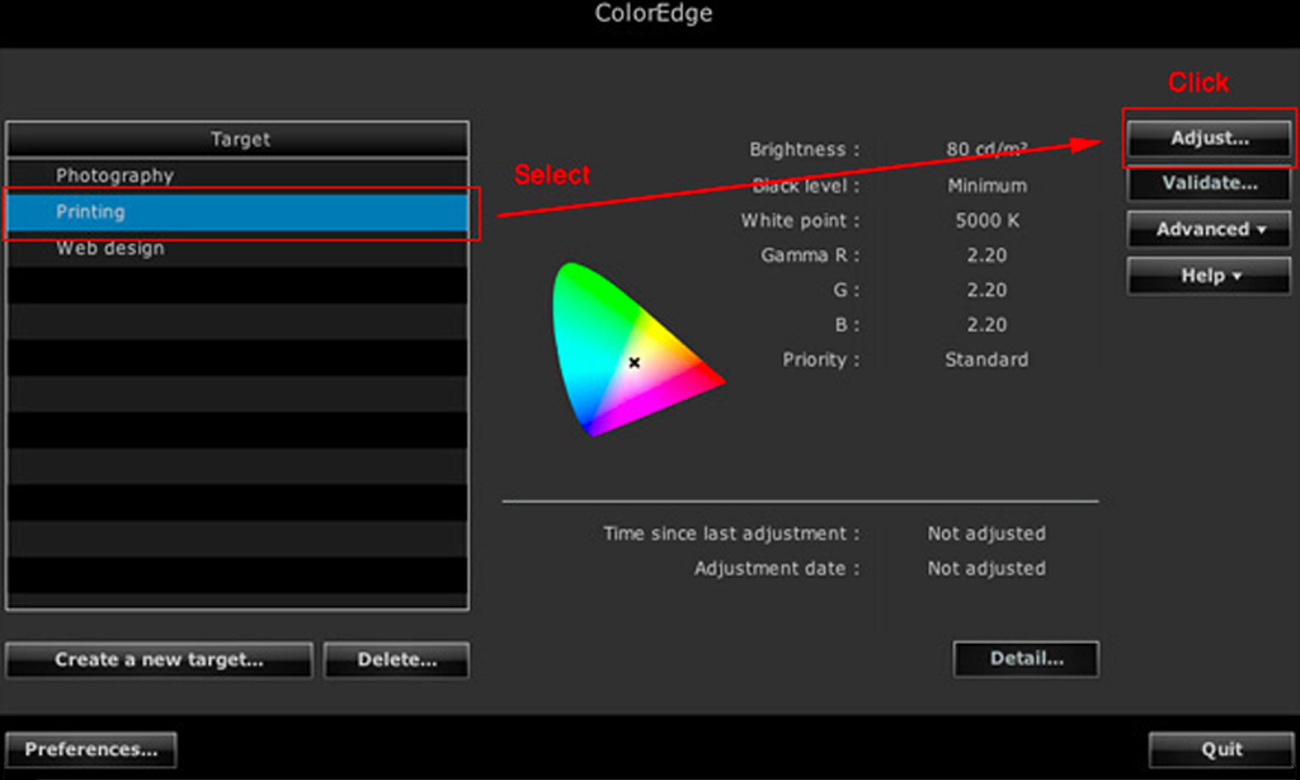Click the Minimum black level value

coord(987,185)
